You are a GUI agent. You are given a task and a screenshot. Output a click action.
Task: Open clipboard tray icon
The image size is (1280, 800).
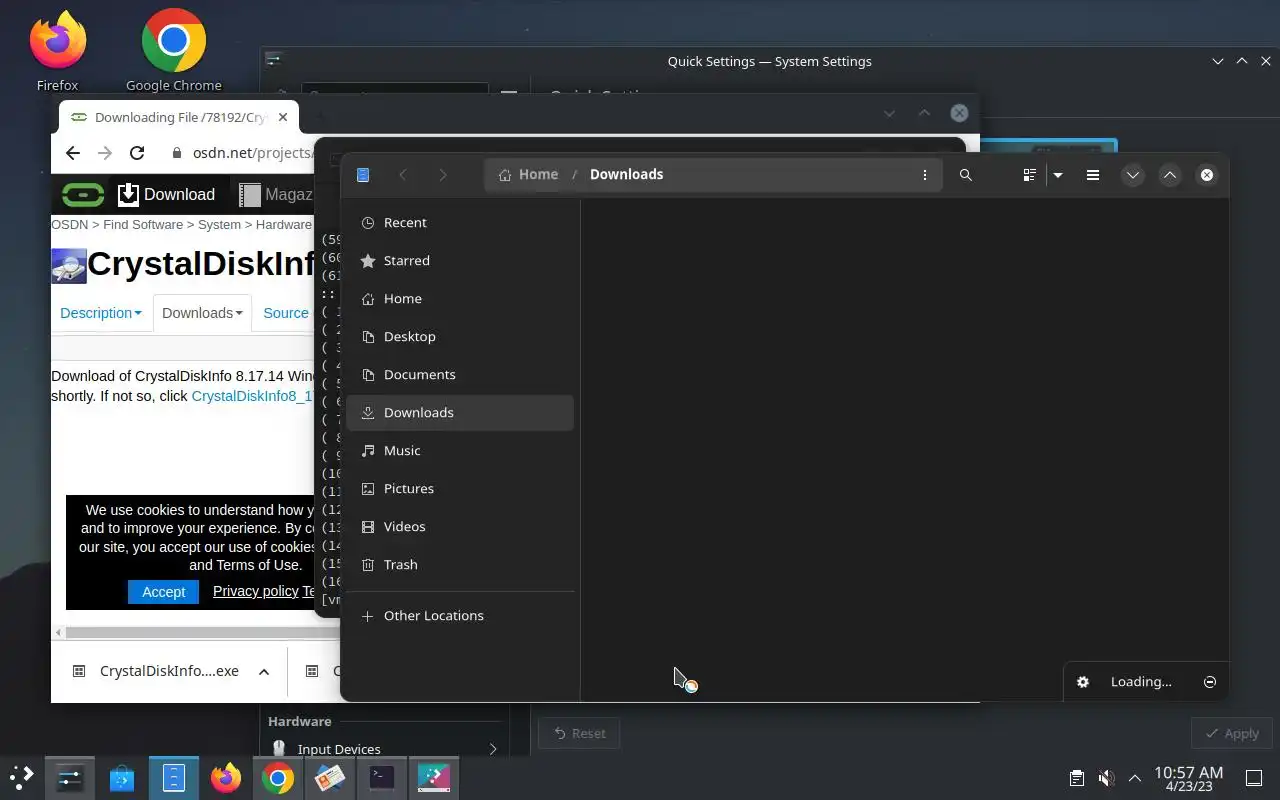point(1076,778)
